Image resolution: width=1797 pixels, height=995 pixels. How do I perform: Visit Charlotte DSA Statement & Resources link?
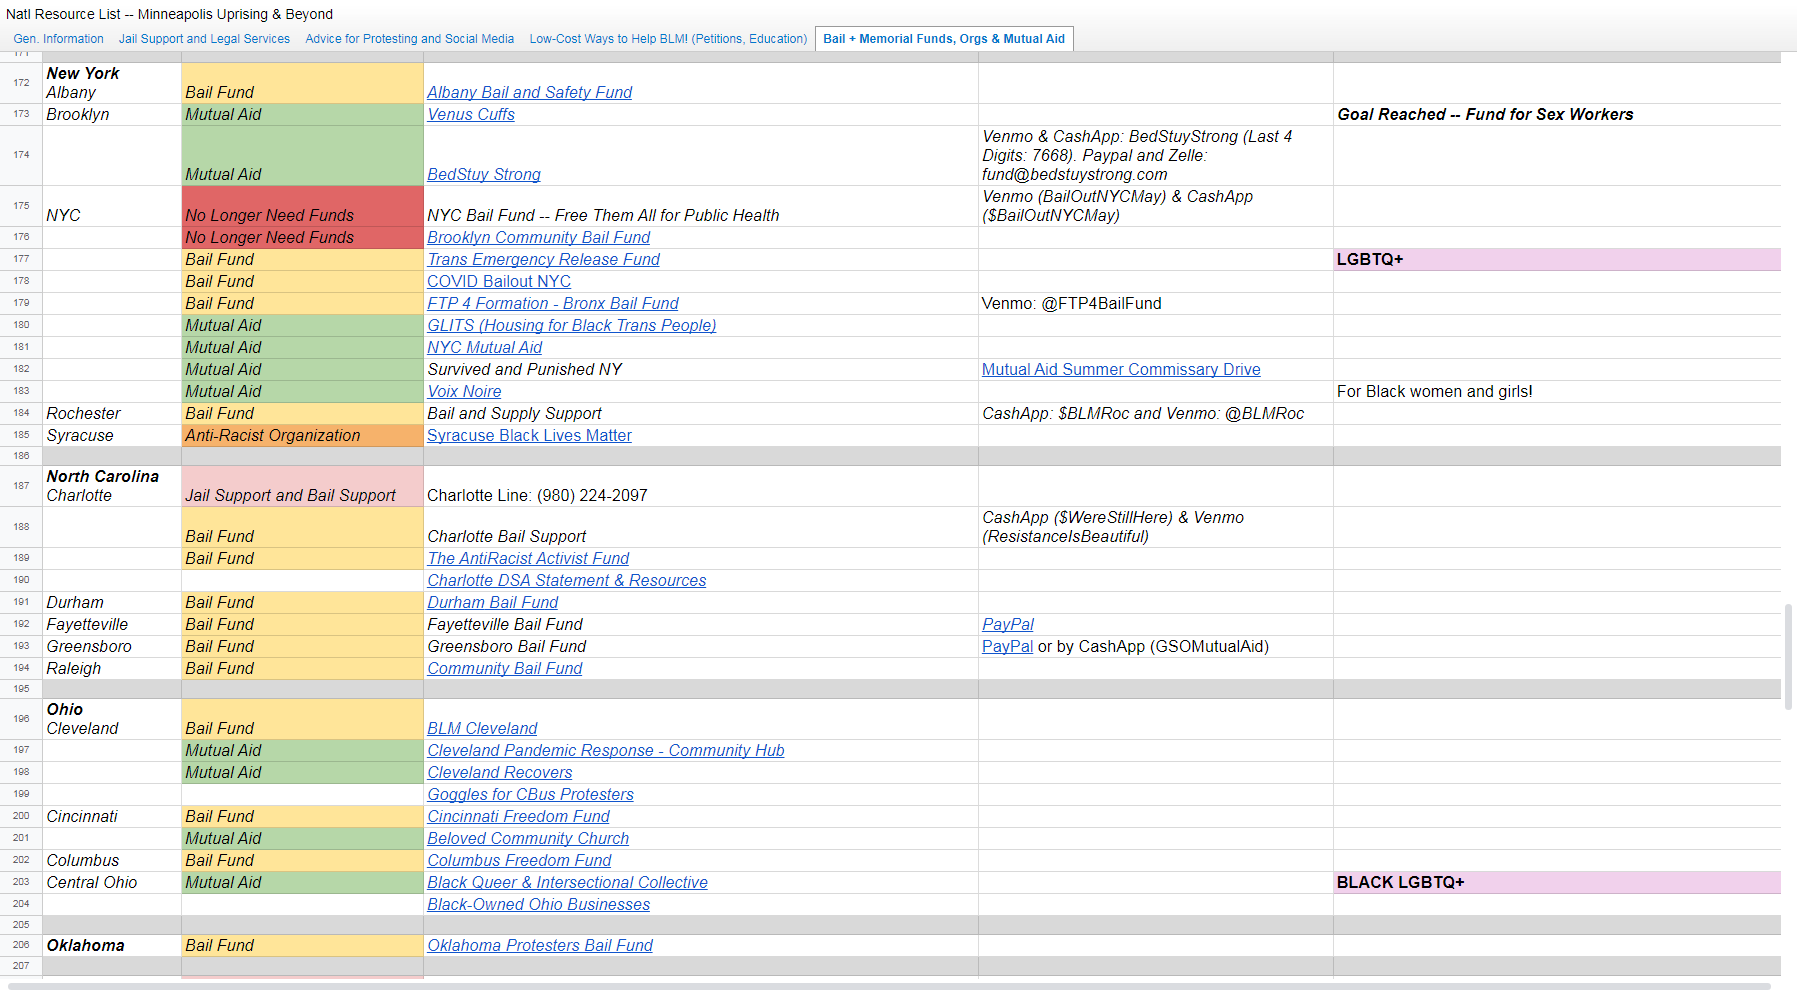pos(567,581)
